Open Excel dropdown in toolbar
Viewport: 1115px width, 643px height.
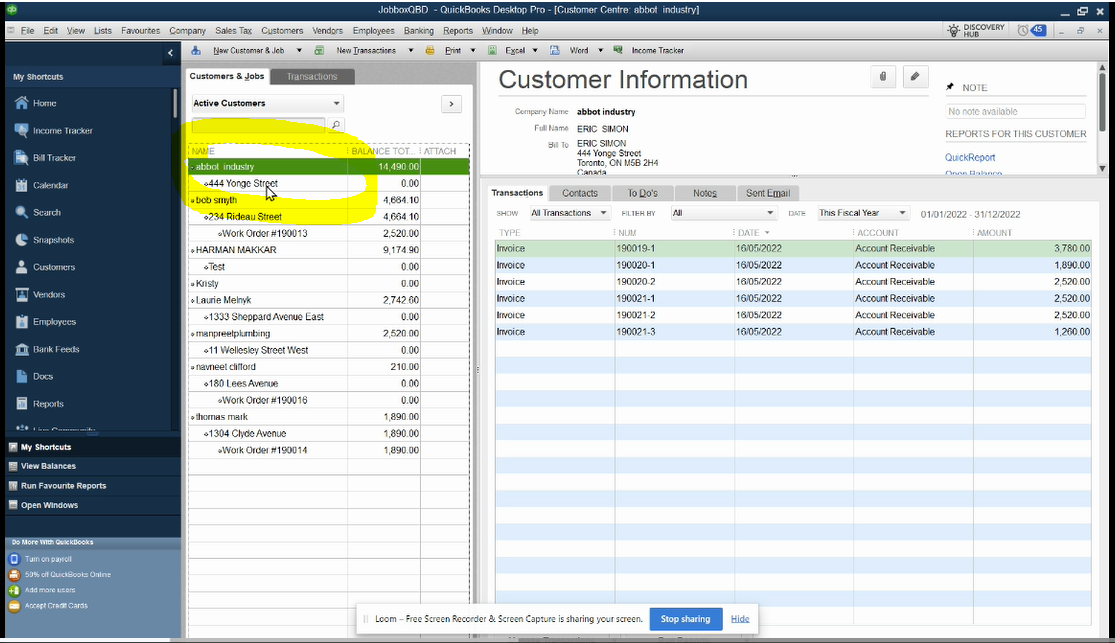click(535, 51)
